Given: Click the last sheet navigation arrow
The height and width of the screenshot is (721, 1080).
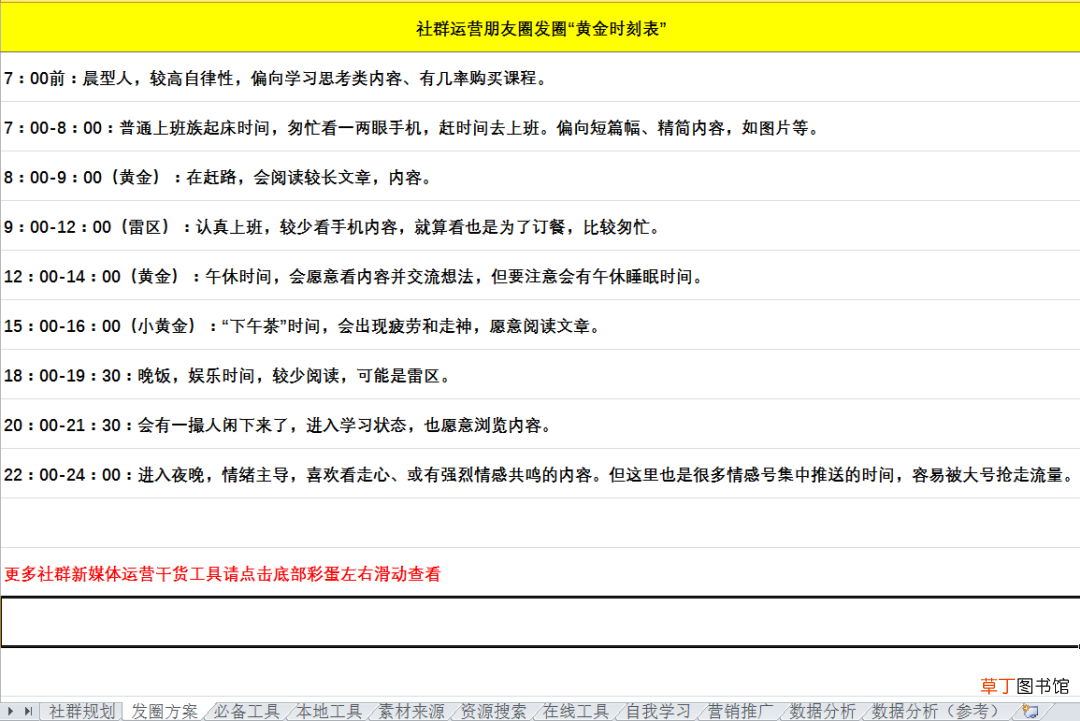Looking at the screenshot, I should pyautogui.click(x=28, y=711).
